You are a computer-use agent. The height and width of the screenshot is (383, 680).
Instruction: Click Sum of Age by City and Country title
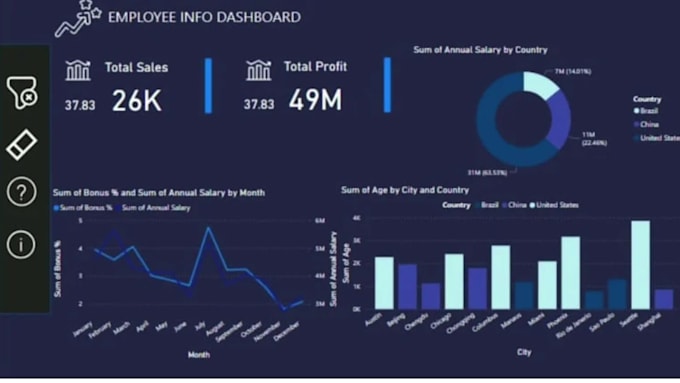point(405,190)
